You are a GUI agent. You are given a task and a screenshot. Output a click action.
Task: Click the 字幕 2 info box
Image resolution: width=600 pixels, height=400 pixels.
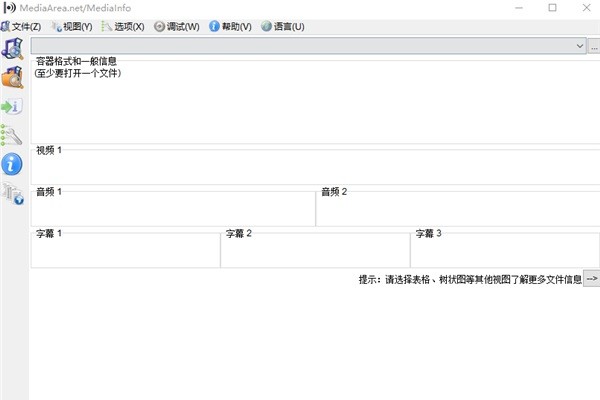click(x=315, y=250)
